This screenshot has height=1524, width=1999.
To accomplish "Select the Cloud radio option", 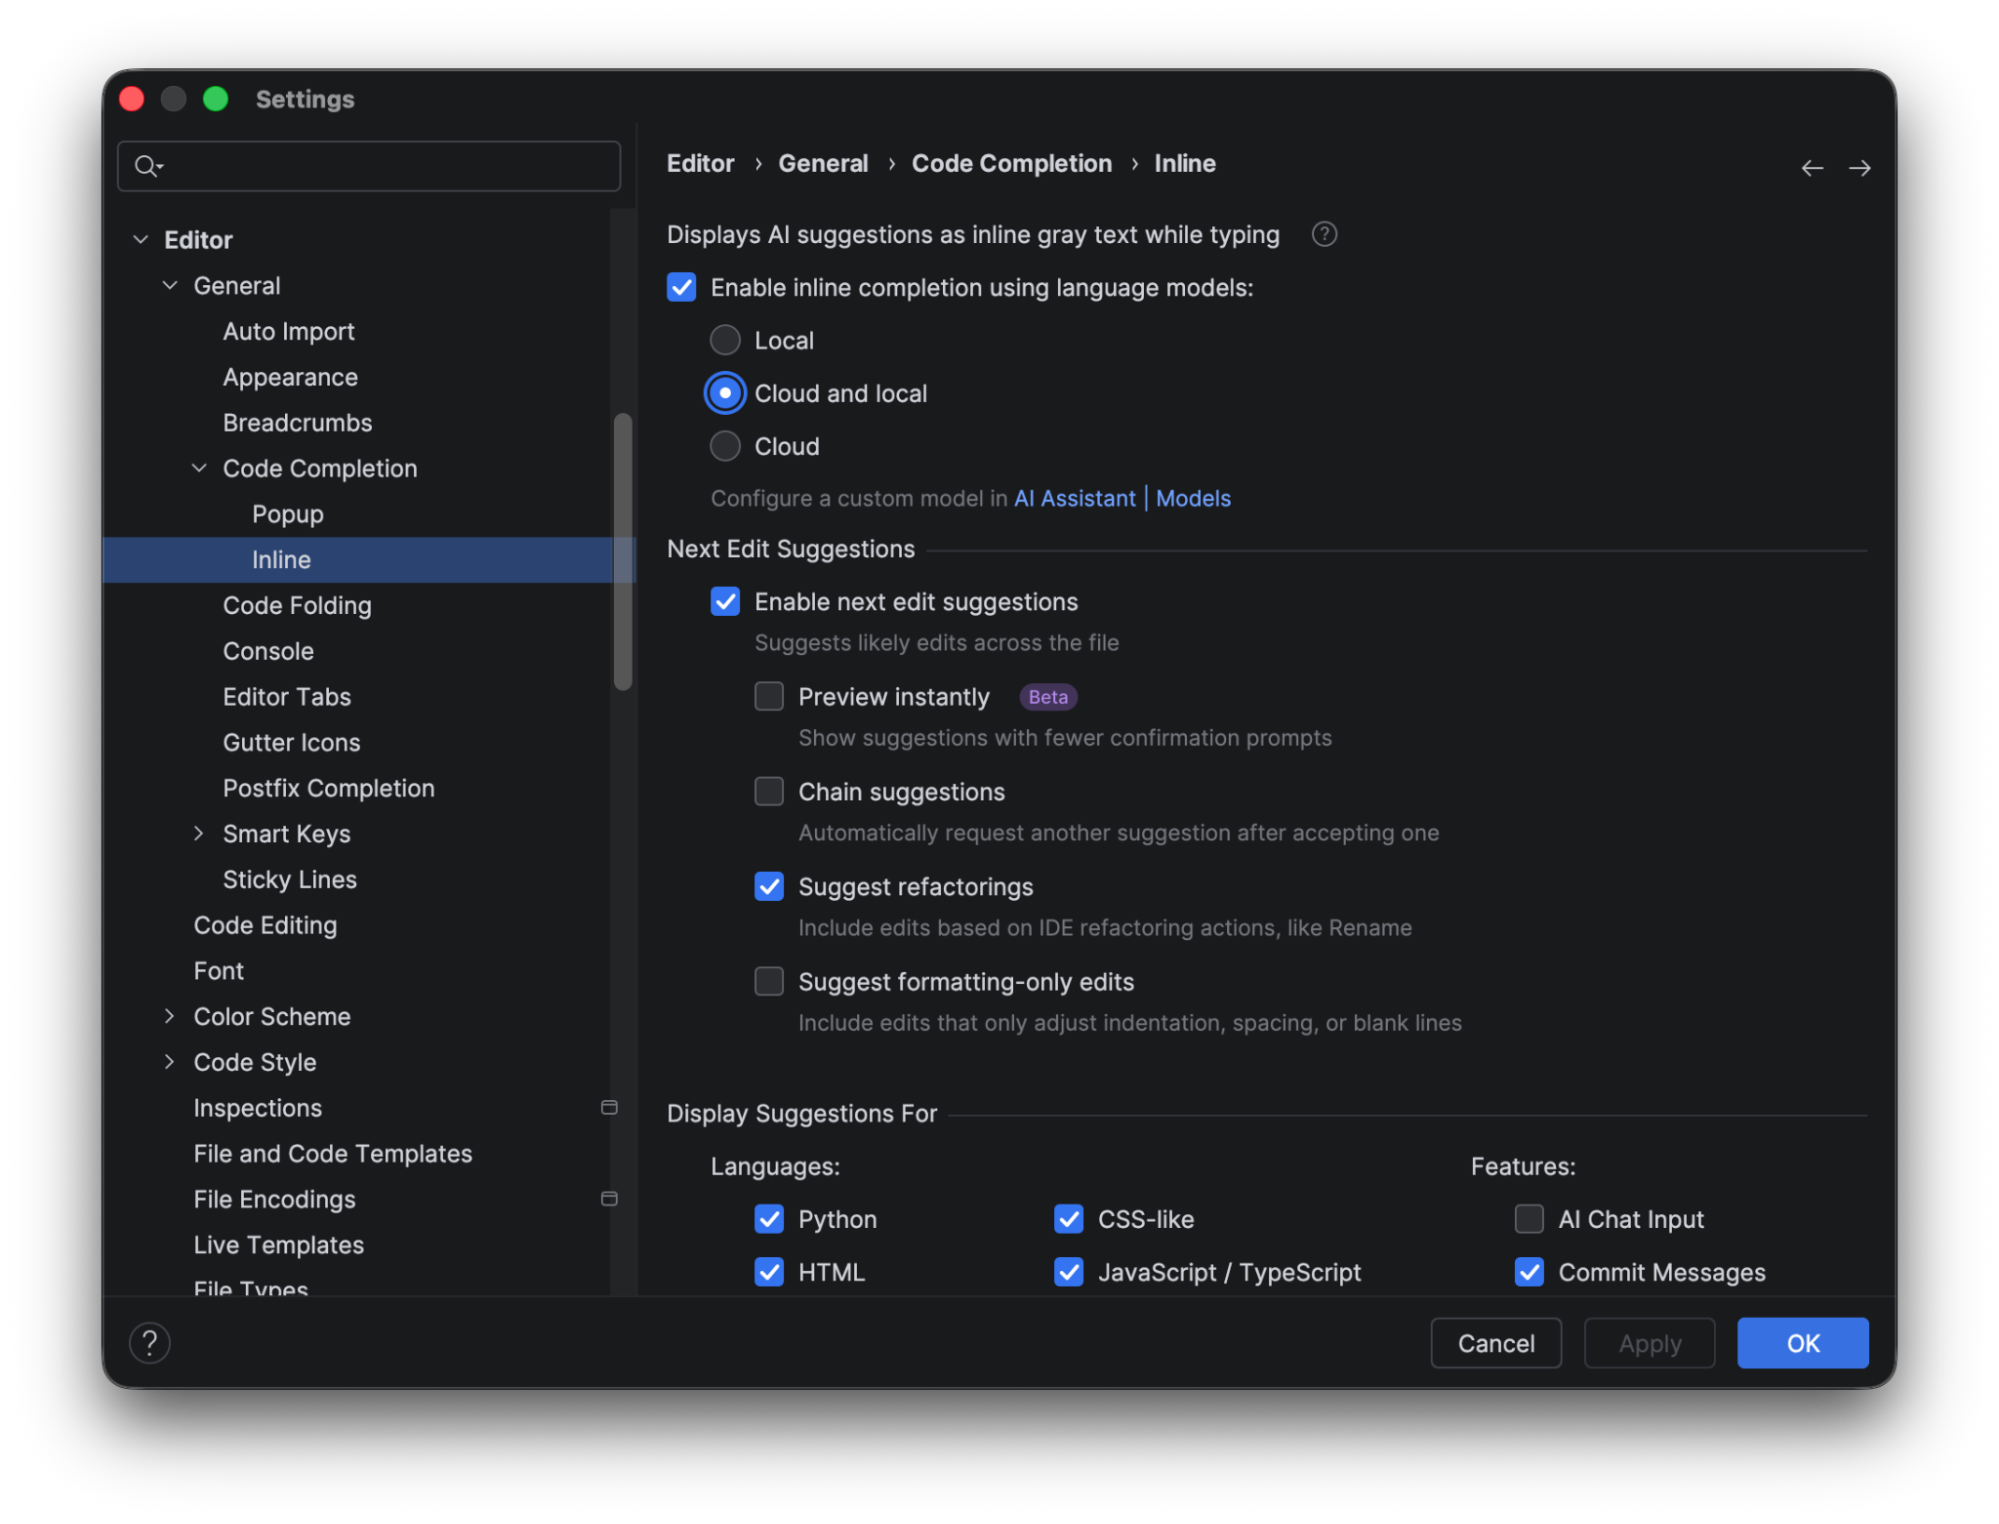I will [x=725, y=446].
